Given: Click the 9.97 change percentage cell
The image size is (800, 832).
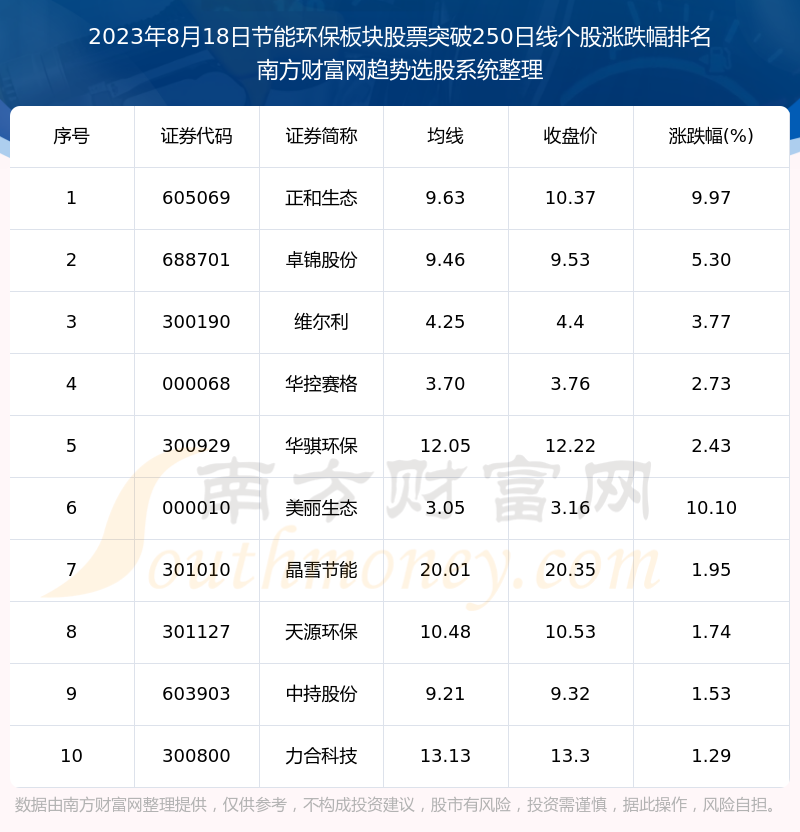Looking at the screenshot, I should [x=711, y=198].
